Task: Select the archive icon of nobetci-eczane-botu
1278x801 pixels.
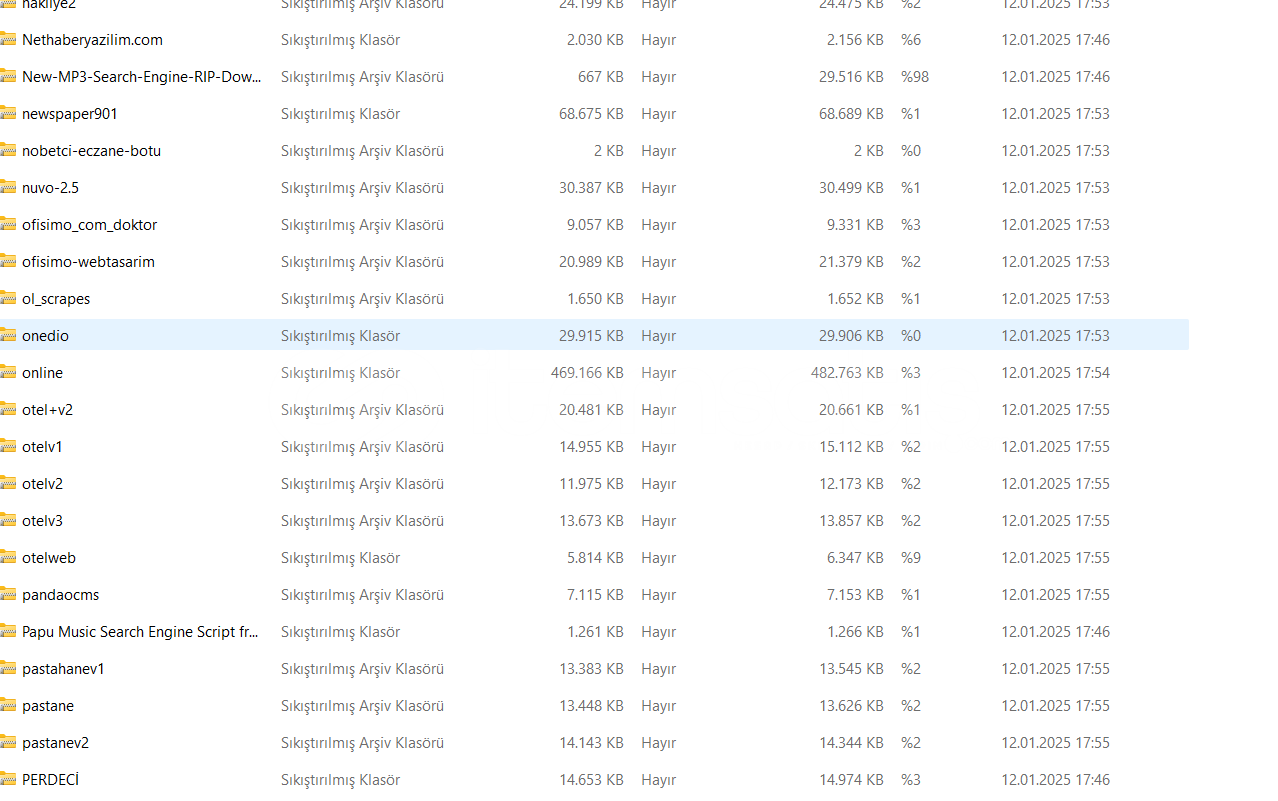Action: click(8, 151)
